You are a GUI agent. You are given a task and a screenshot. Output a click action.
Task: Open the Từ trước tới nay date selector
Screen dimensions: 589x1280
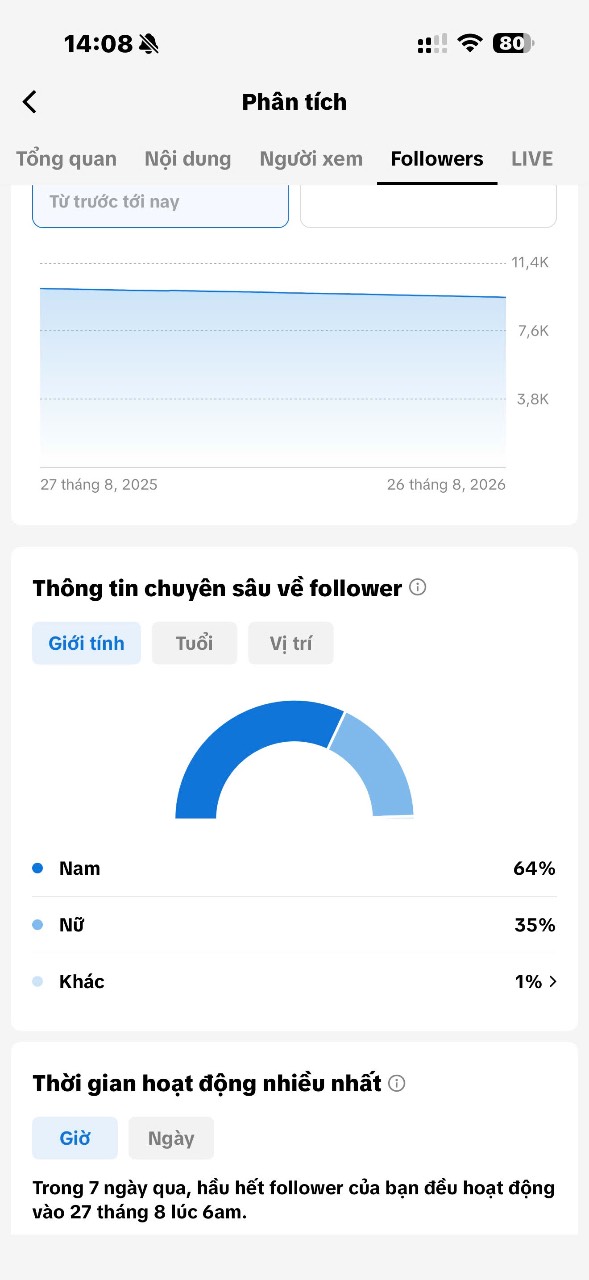(160, 205)
